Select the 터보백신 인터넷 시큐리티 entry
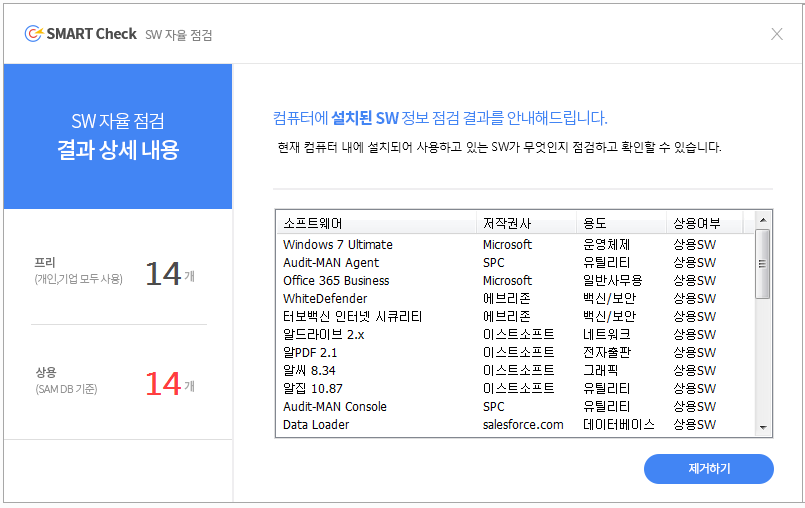The image size is (805, 508). point(352,317)
